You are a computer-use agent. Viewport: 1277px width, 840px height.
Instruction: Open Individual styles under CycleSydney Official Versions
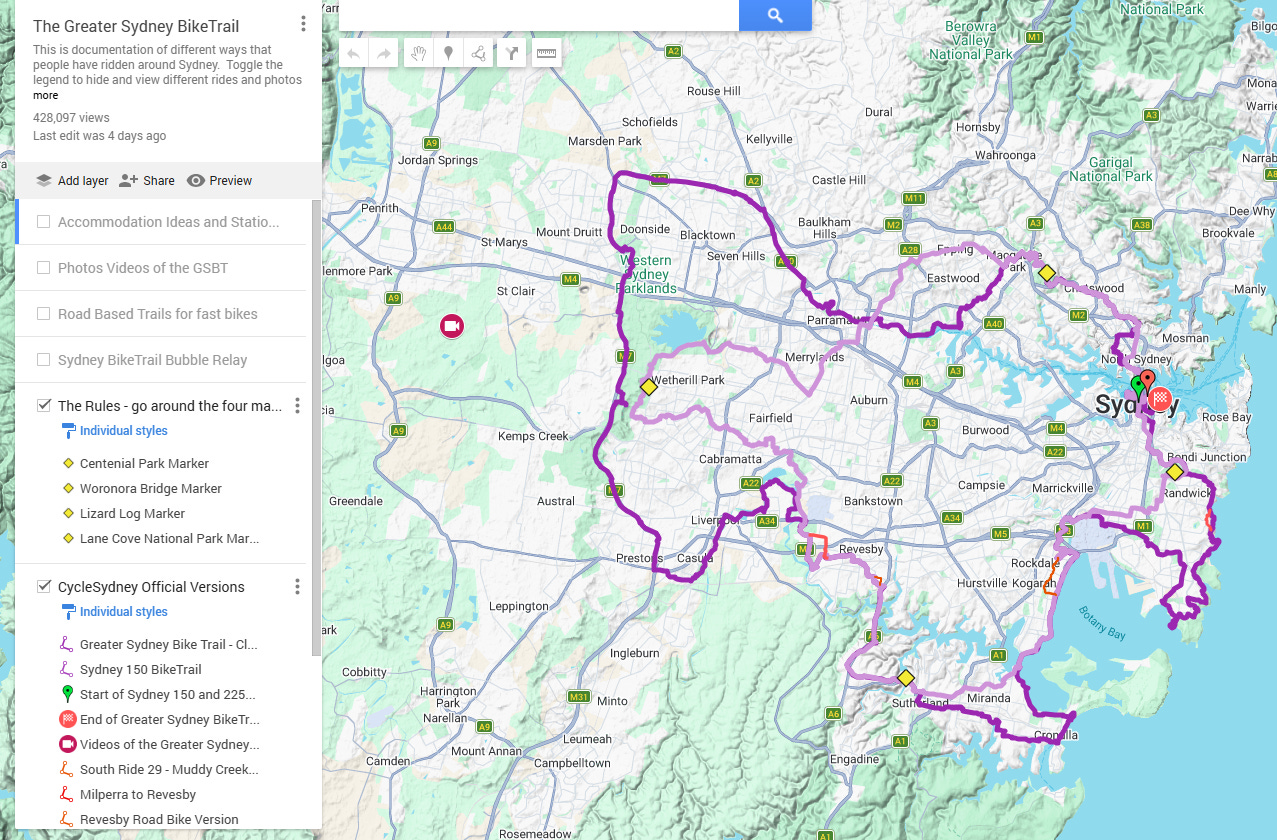click(124, 612)
